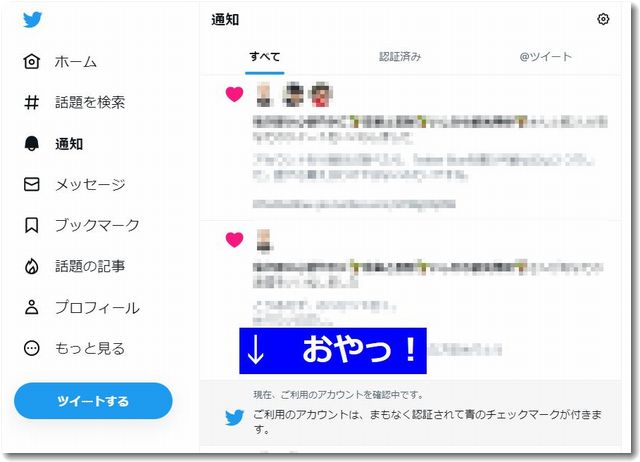
Task: Open third avatar in first notification
Action: (321, 95)
